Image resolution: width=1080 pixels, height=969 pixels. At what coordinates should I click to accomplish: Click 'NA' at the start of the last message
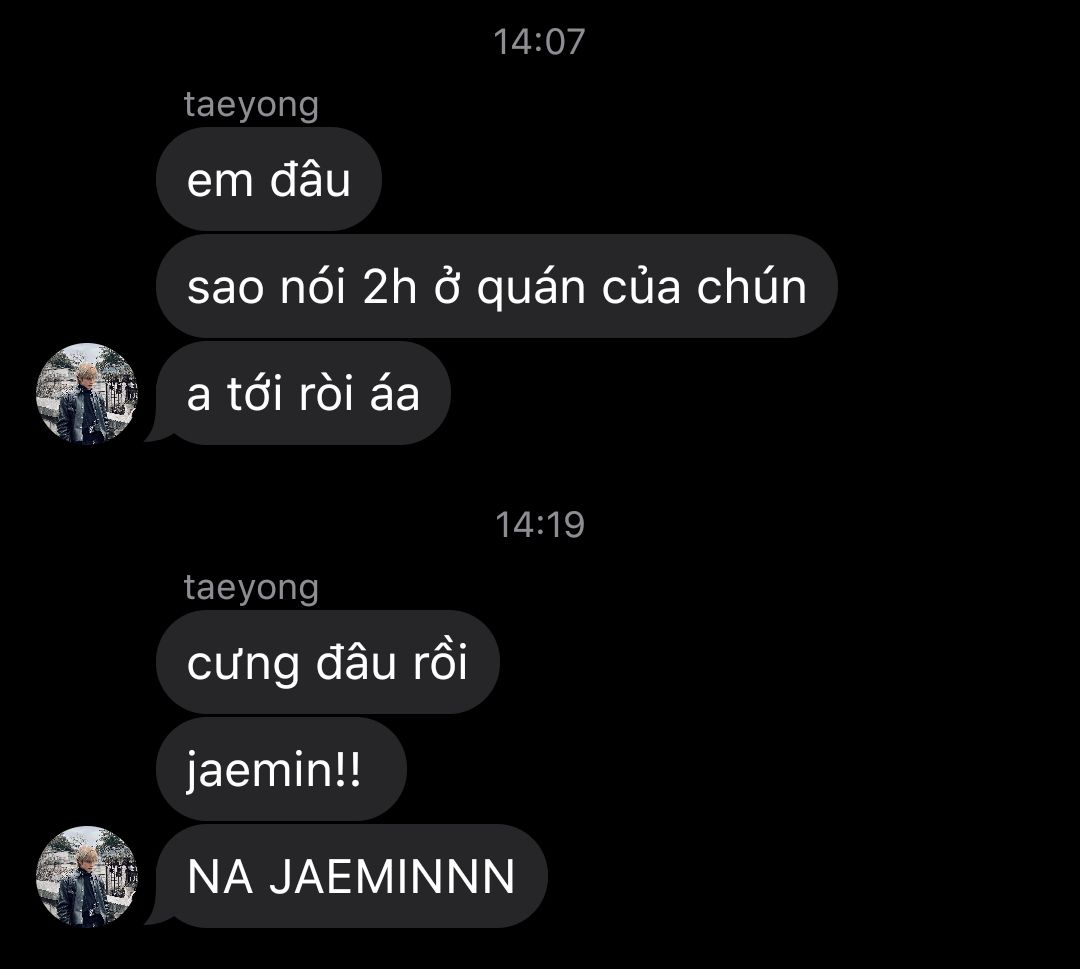point(220,877)
